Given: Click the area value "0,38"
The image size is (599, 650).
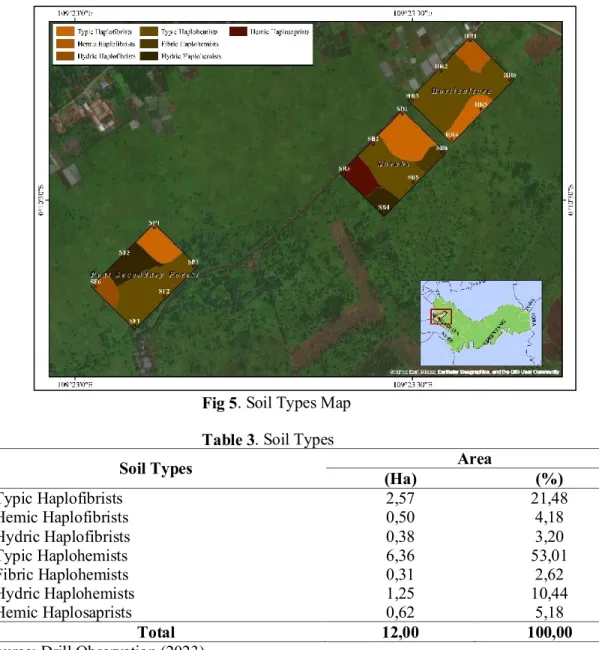Looking at the screenshot, I should 400,536.
